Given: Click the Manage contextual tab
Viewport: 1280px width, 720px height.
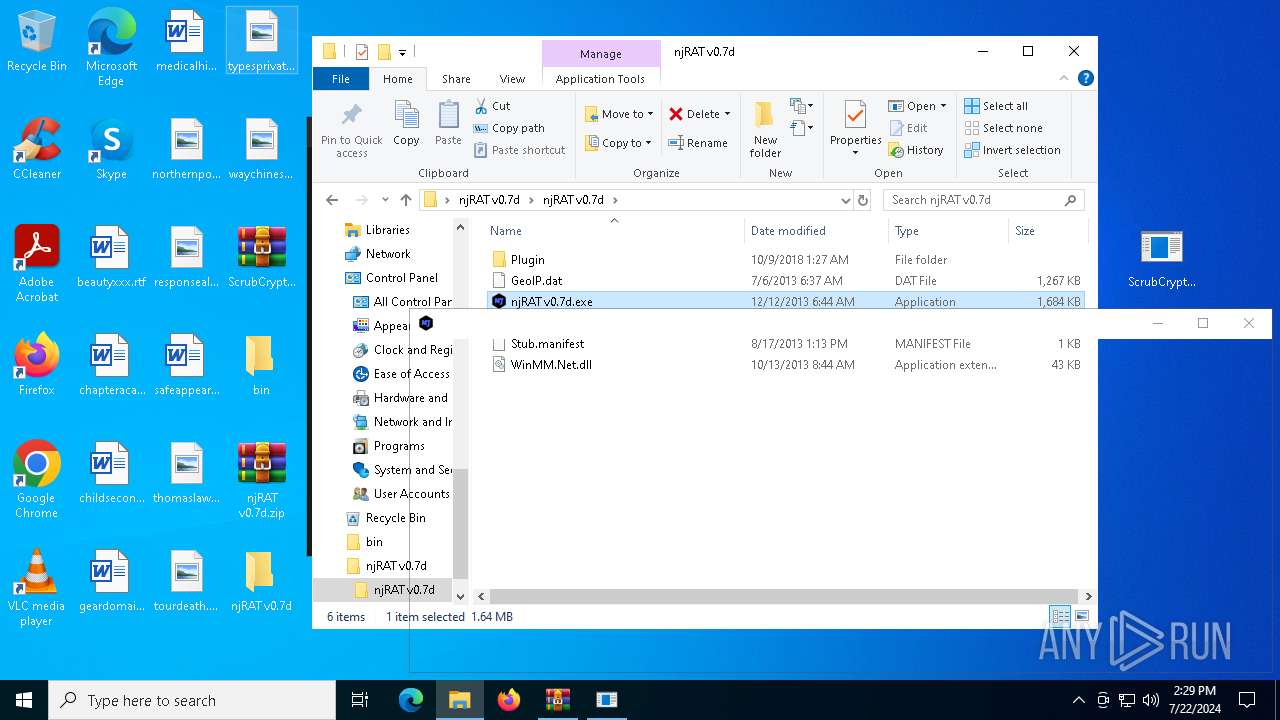Looking at the screenshot, I should tap(601, 54).
